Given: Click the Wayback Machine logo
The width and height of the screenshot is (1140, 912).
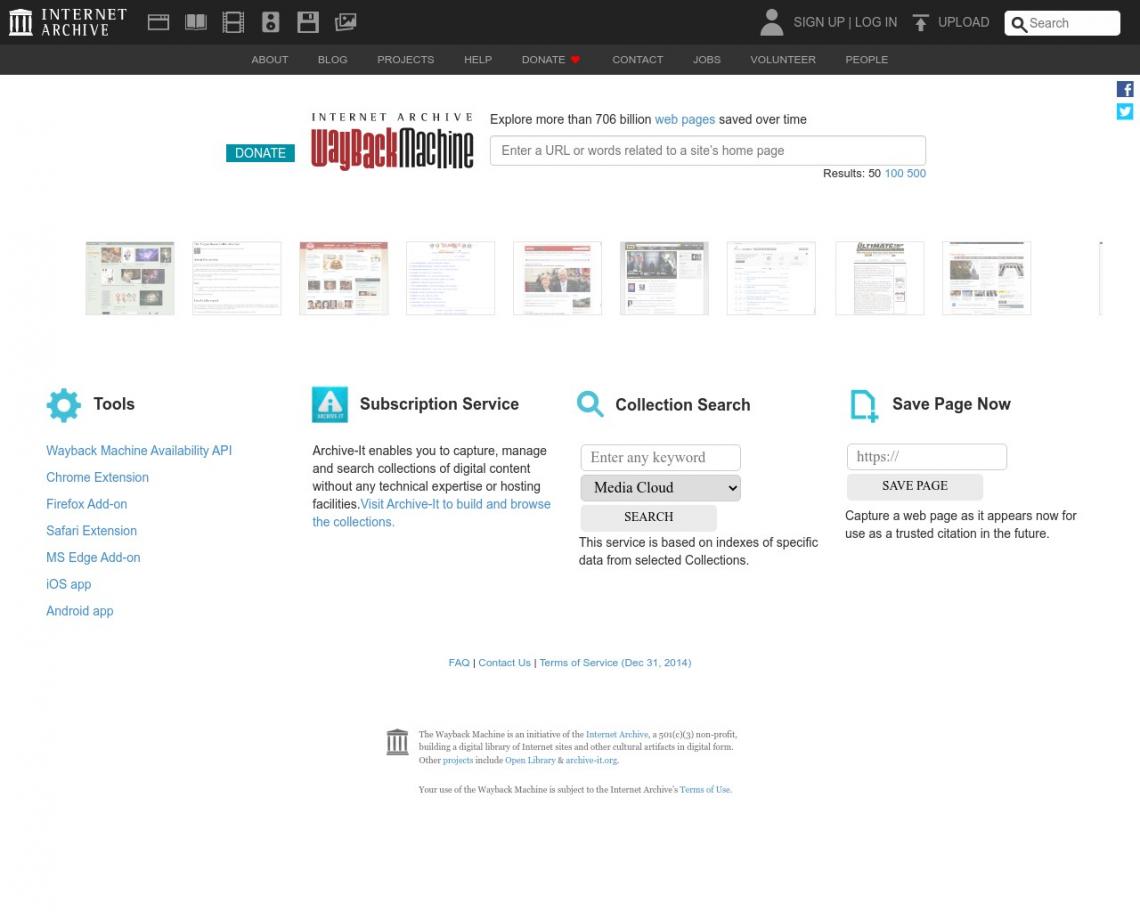Looking at the screenshot, I should click(392, 142).
